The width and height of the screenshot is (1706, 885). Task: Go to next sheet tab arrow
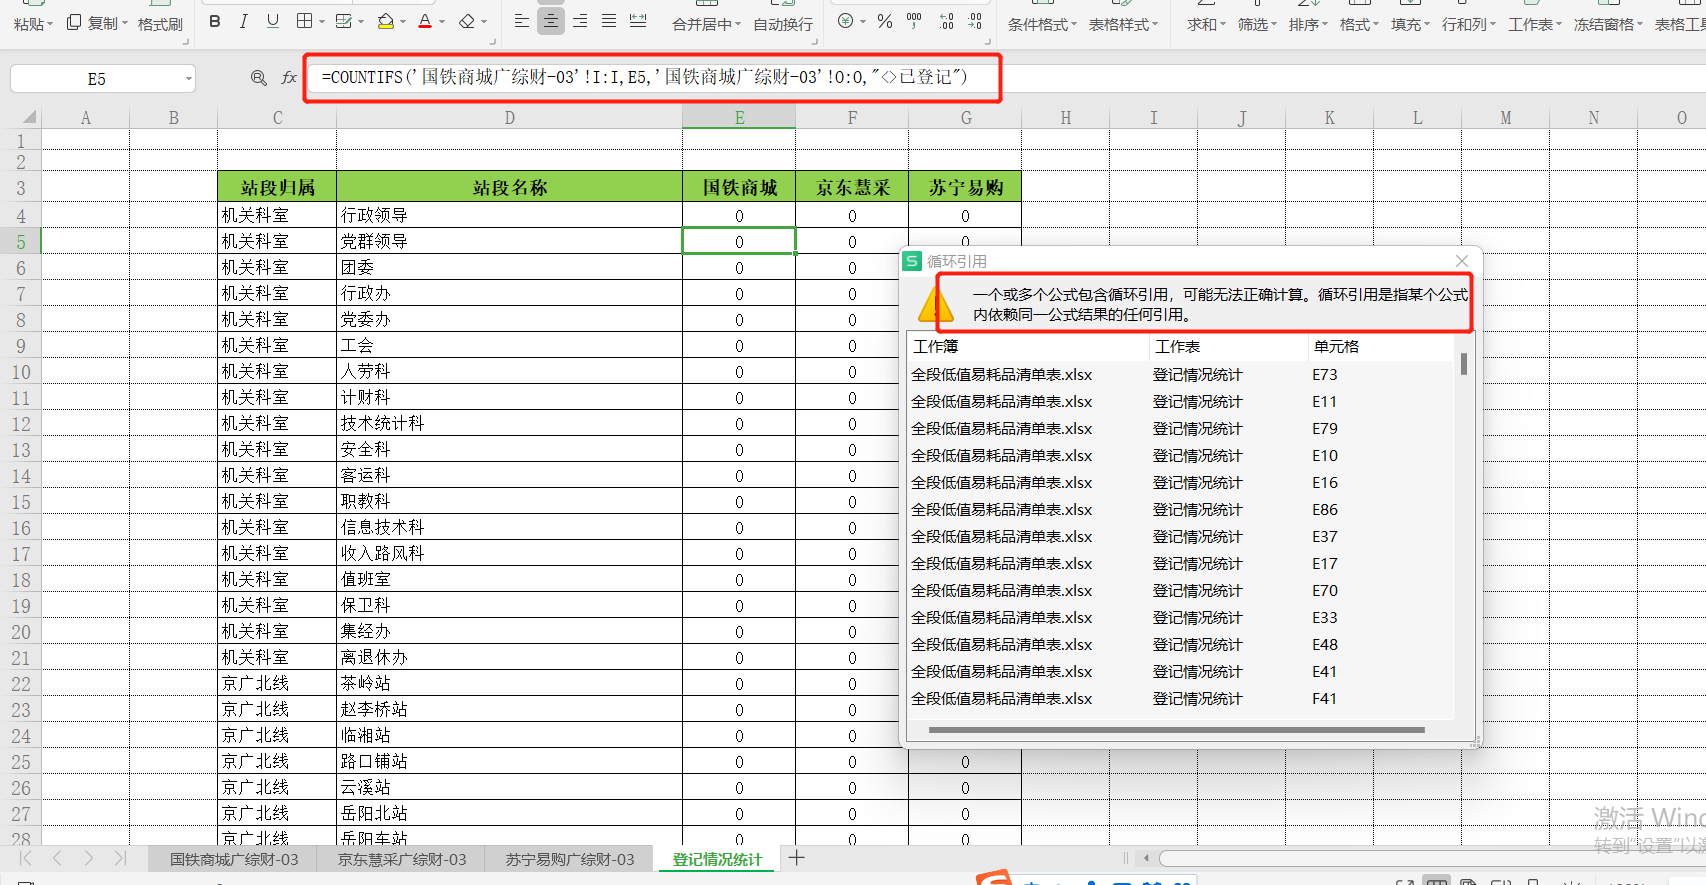click(x=89, y=858)
